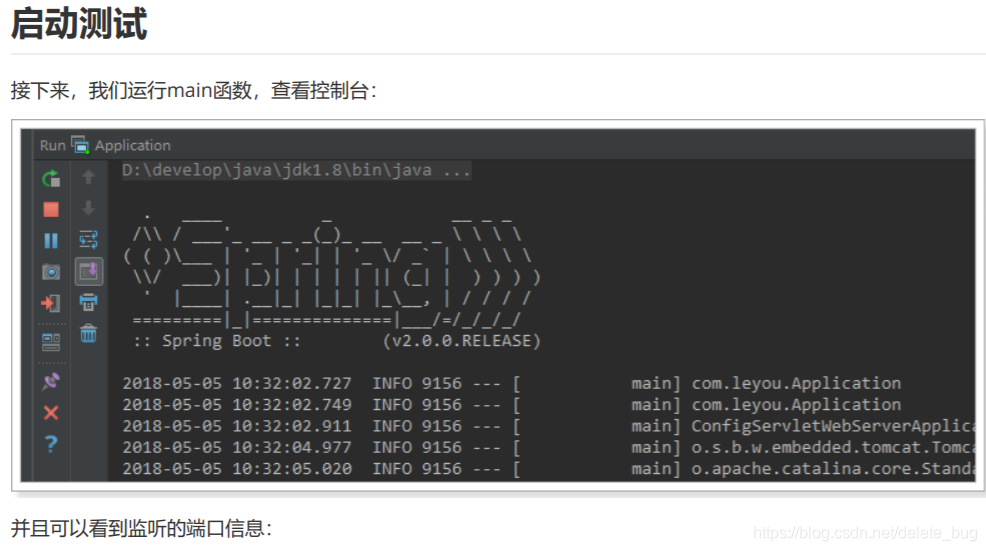Print the console output
This screenshot has height=551, width=986.
point(89,302)
